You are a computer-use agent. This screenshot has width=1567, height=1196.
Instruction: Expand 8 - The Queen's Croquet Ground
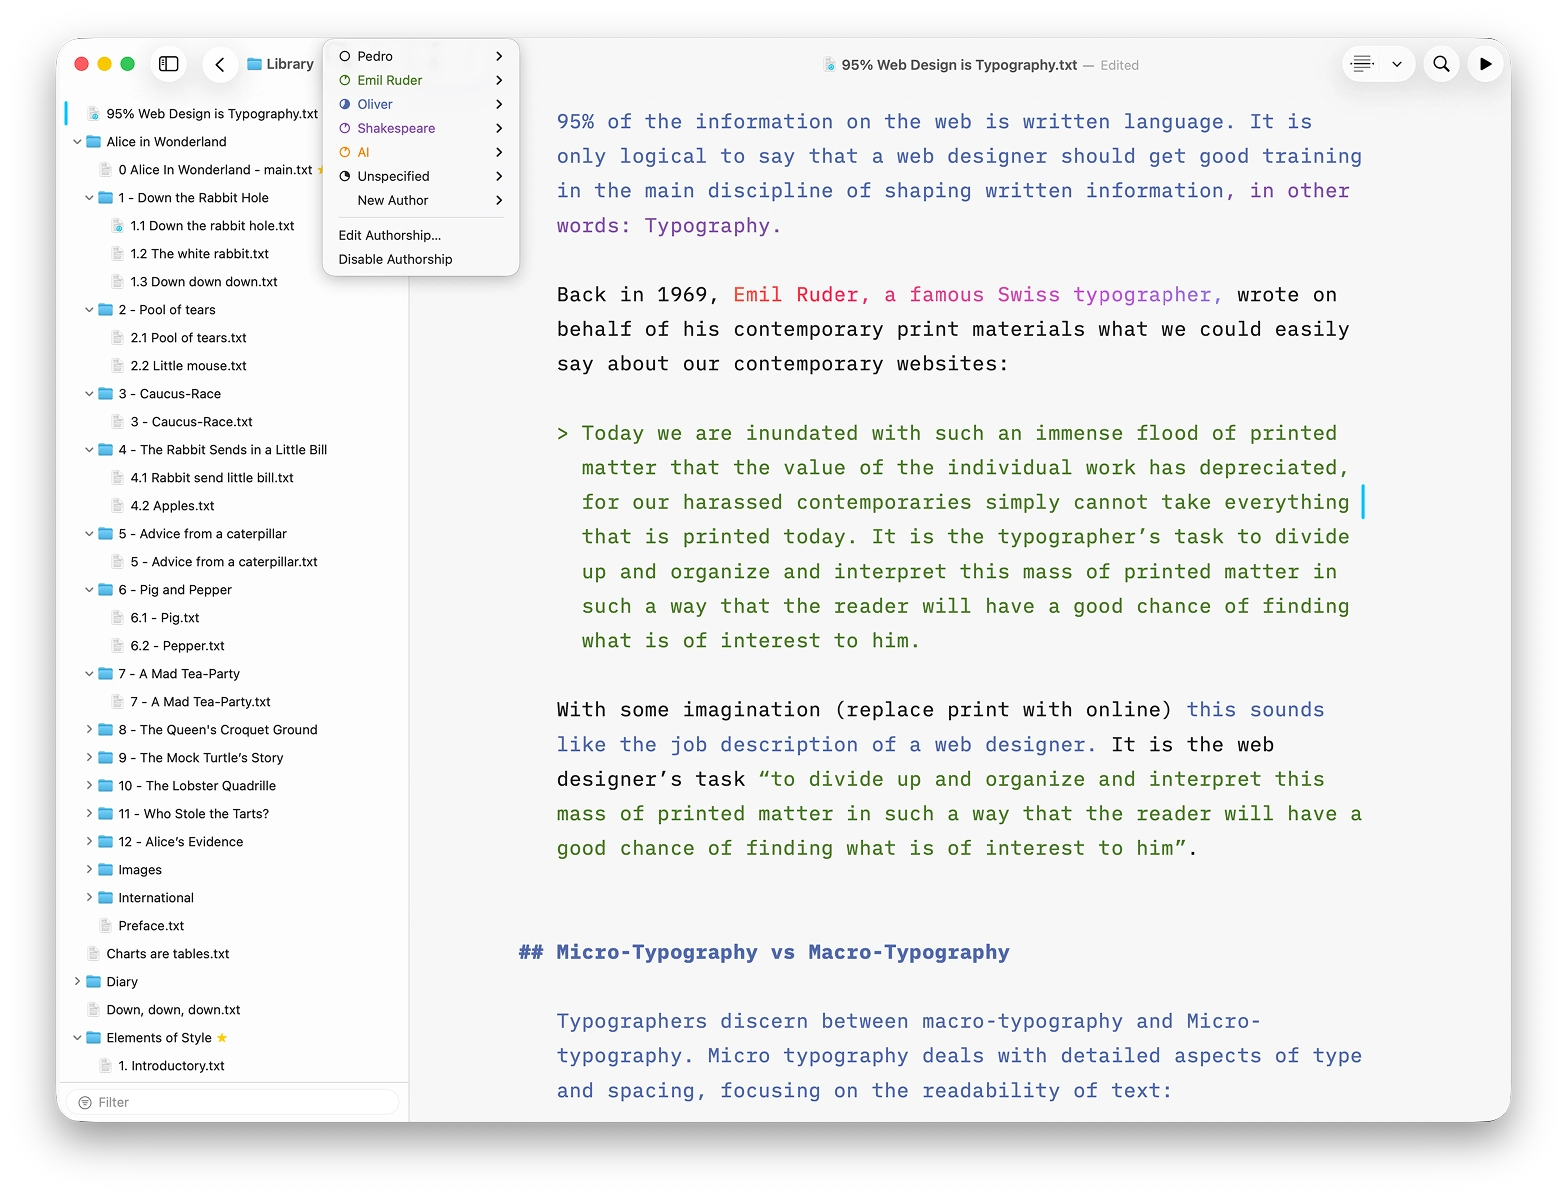89,730
